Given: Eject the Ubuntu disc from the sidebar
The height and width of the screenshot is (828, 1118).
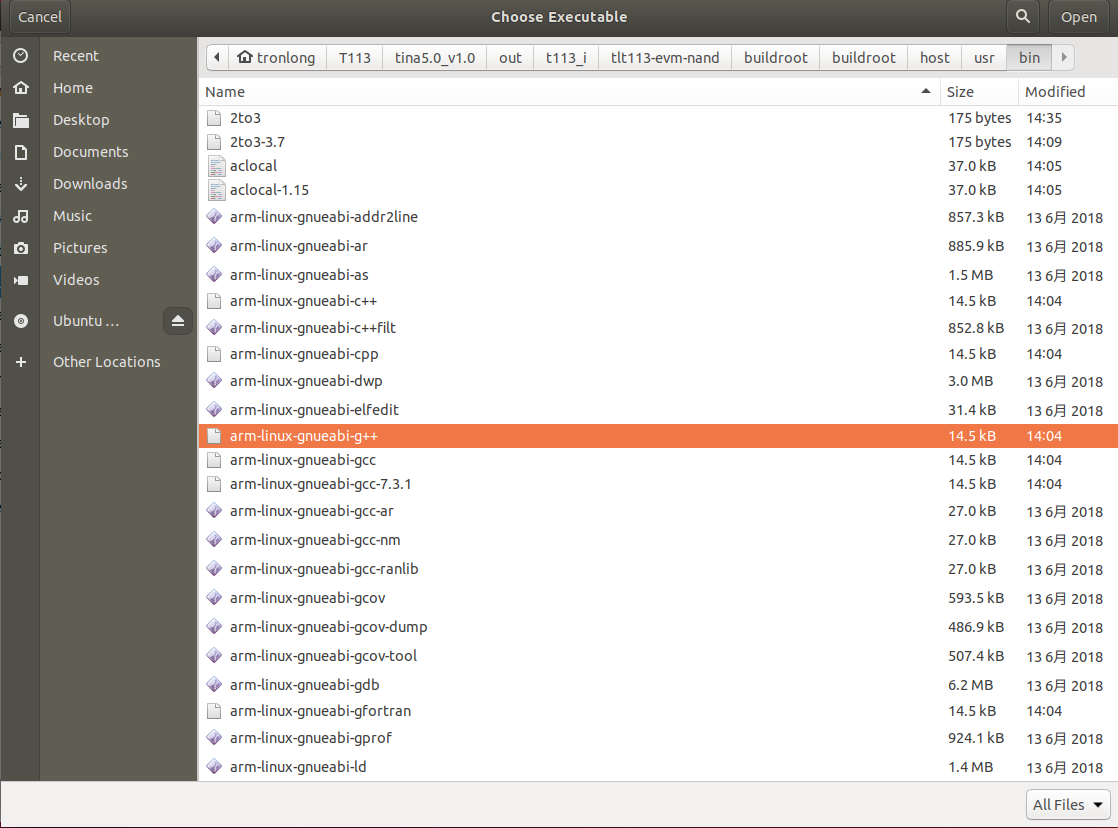Looking at the screenshot, I should pos(177,320).
